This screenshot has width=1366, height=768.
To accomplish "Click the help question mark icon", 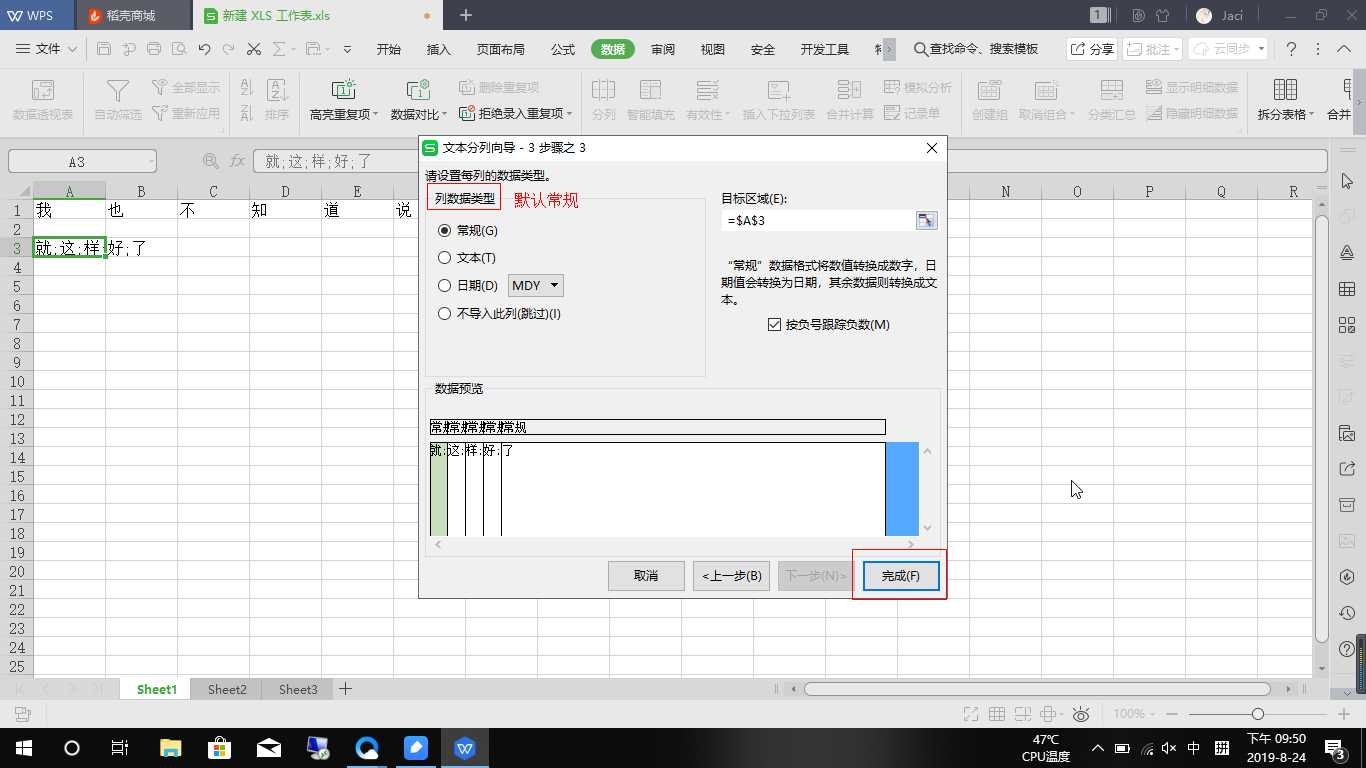I will coord(1291,49).
